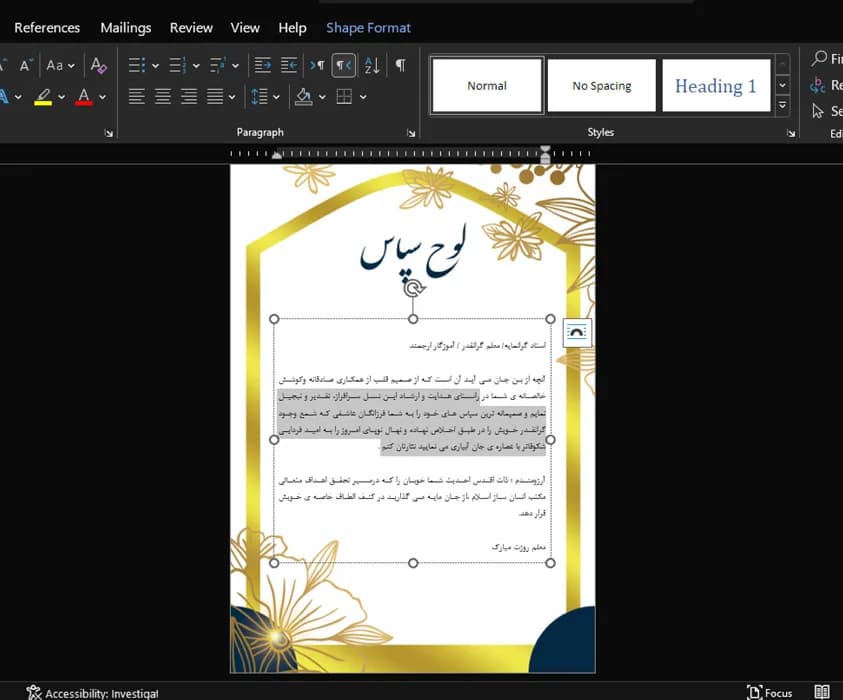The width and height of the screenshot is (843, 700).
Task: Open Accessibility: Investigate status
Action: (x=92, y=693)
